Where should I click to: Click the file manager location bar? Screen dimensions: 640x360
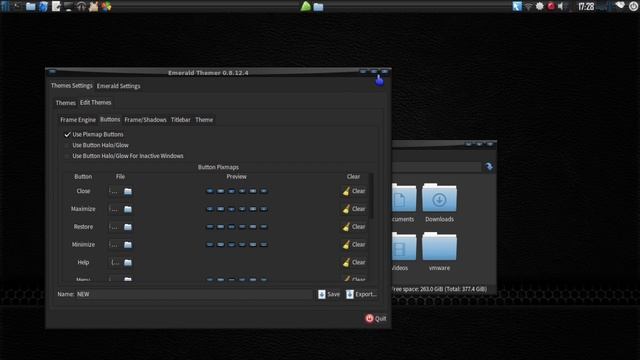click(436, 167)
